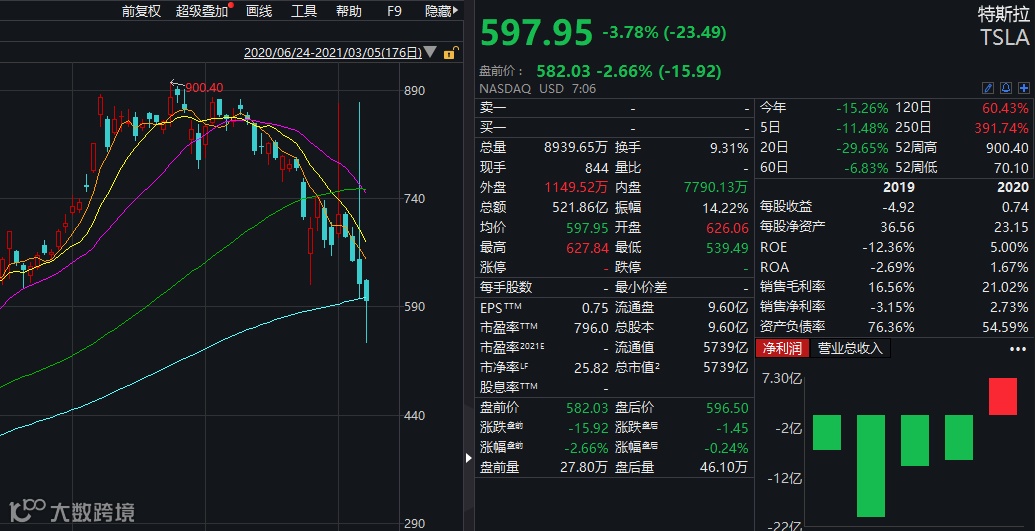Click the 900.40 high price marker

pos(204,87)
